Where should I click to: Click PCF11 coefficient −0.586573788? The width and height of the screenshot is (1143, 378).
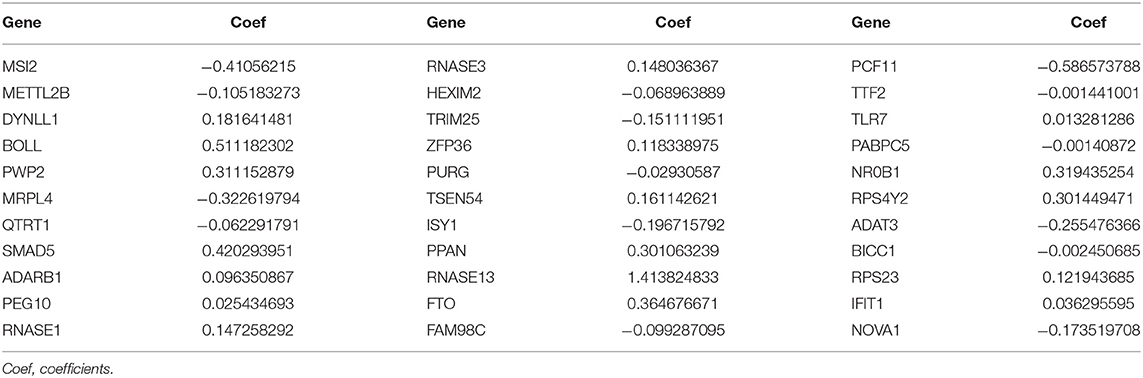(1089, 67)
